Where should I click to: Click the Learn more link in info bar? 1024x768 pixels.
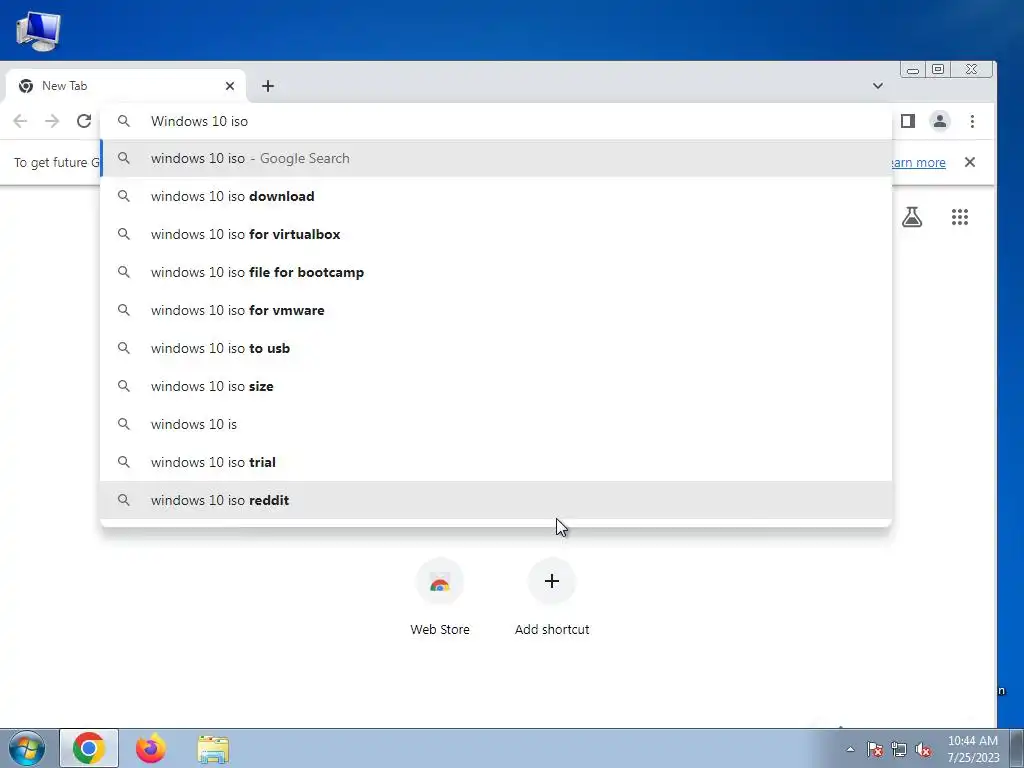(919, 163)
